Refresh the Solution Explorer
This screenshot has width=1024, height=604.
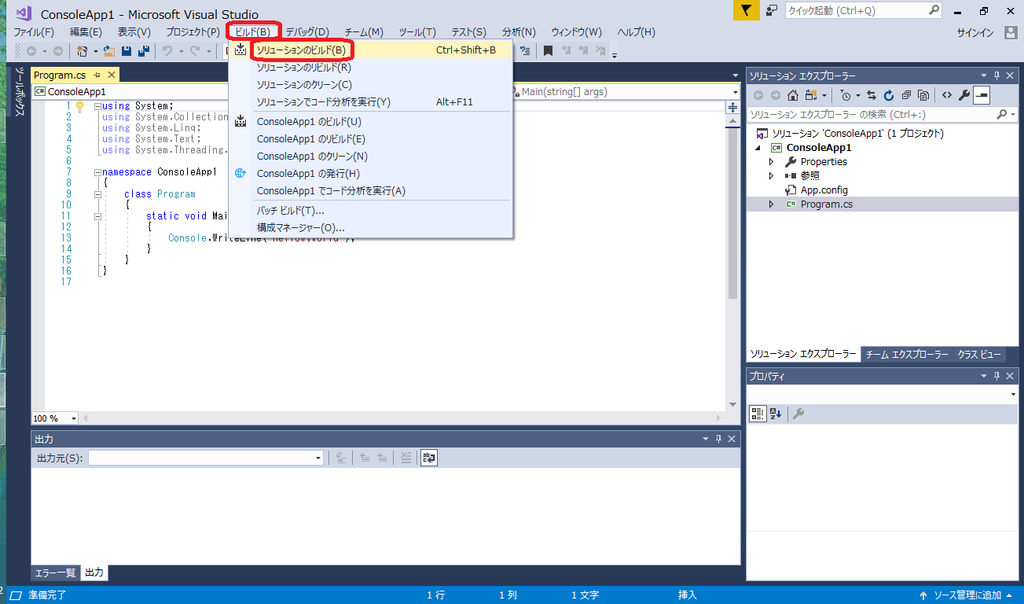pos(889,95)
